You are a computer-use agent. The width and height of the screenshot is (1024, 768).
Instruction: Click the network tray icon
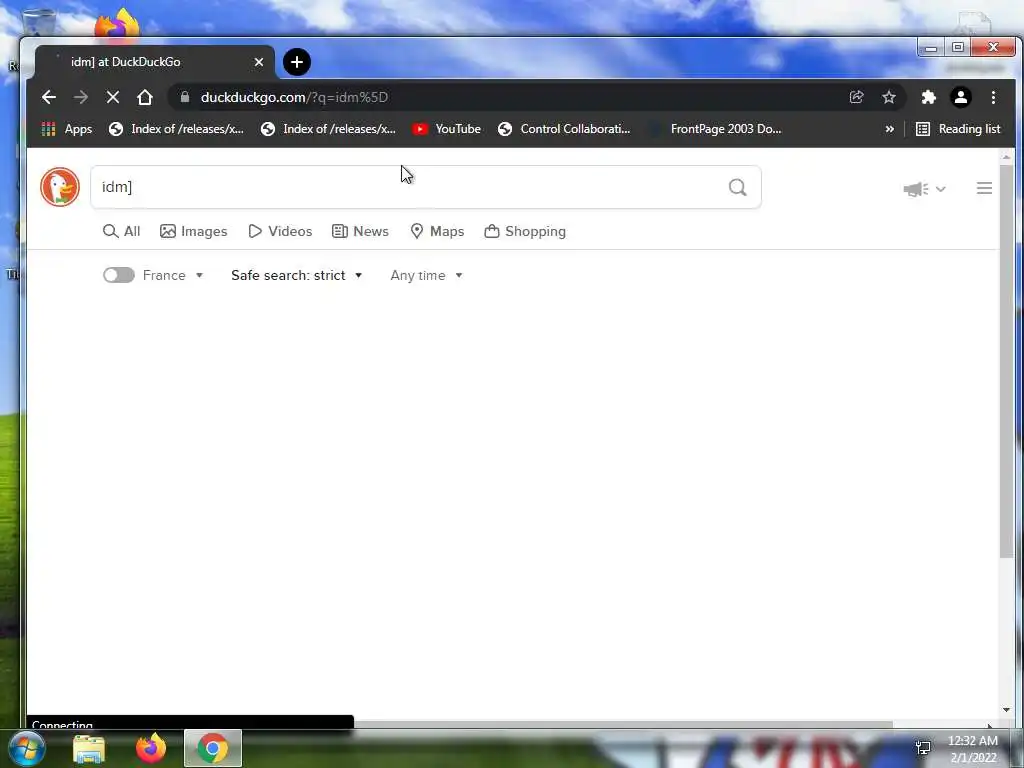coord(923,748)
